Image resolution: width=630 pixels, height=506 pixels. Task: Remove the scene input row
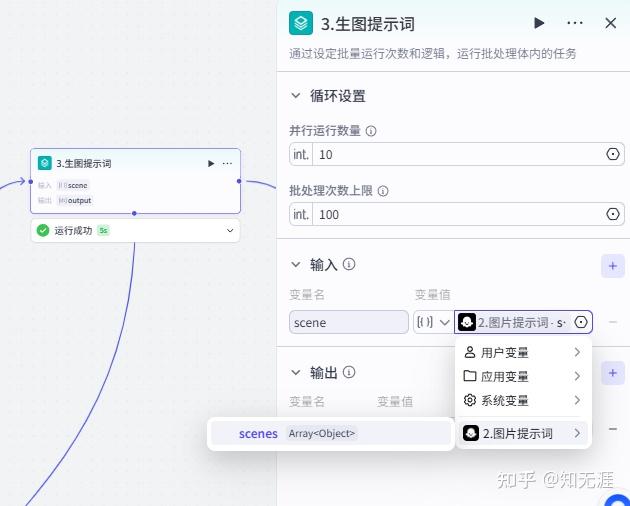pyautogui.click(x=613, y=322)
